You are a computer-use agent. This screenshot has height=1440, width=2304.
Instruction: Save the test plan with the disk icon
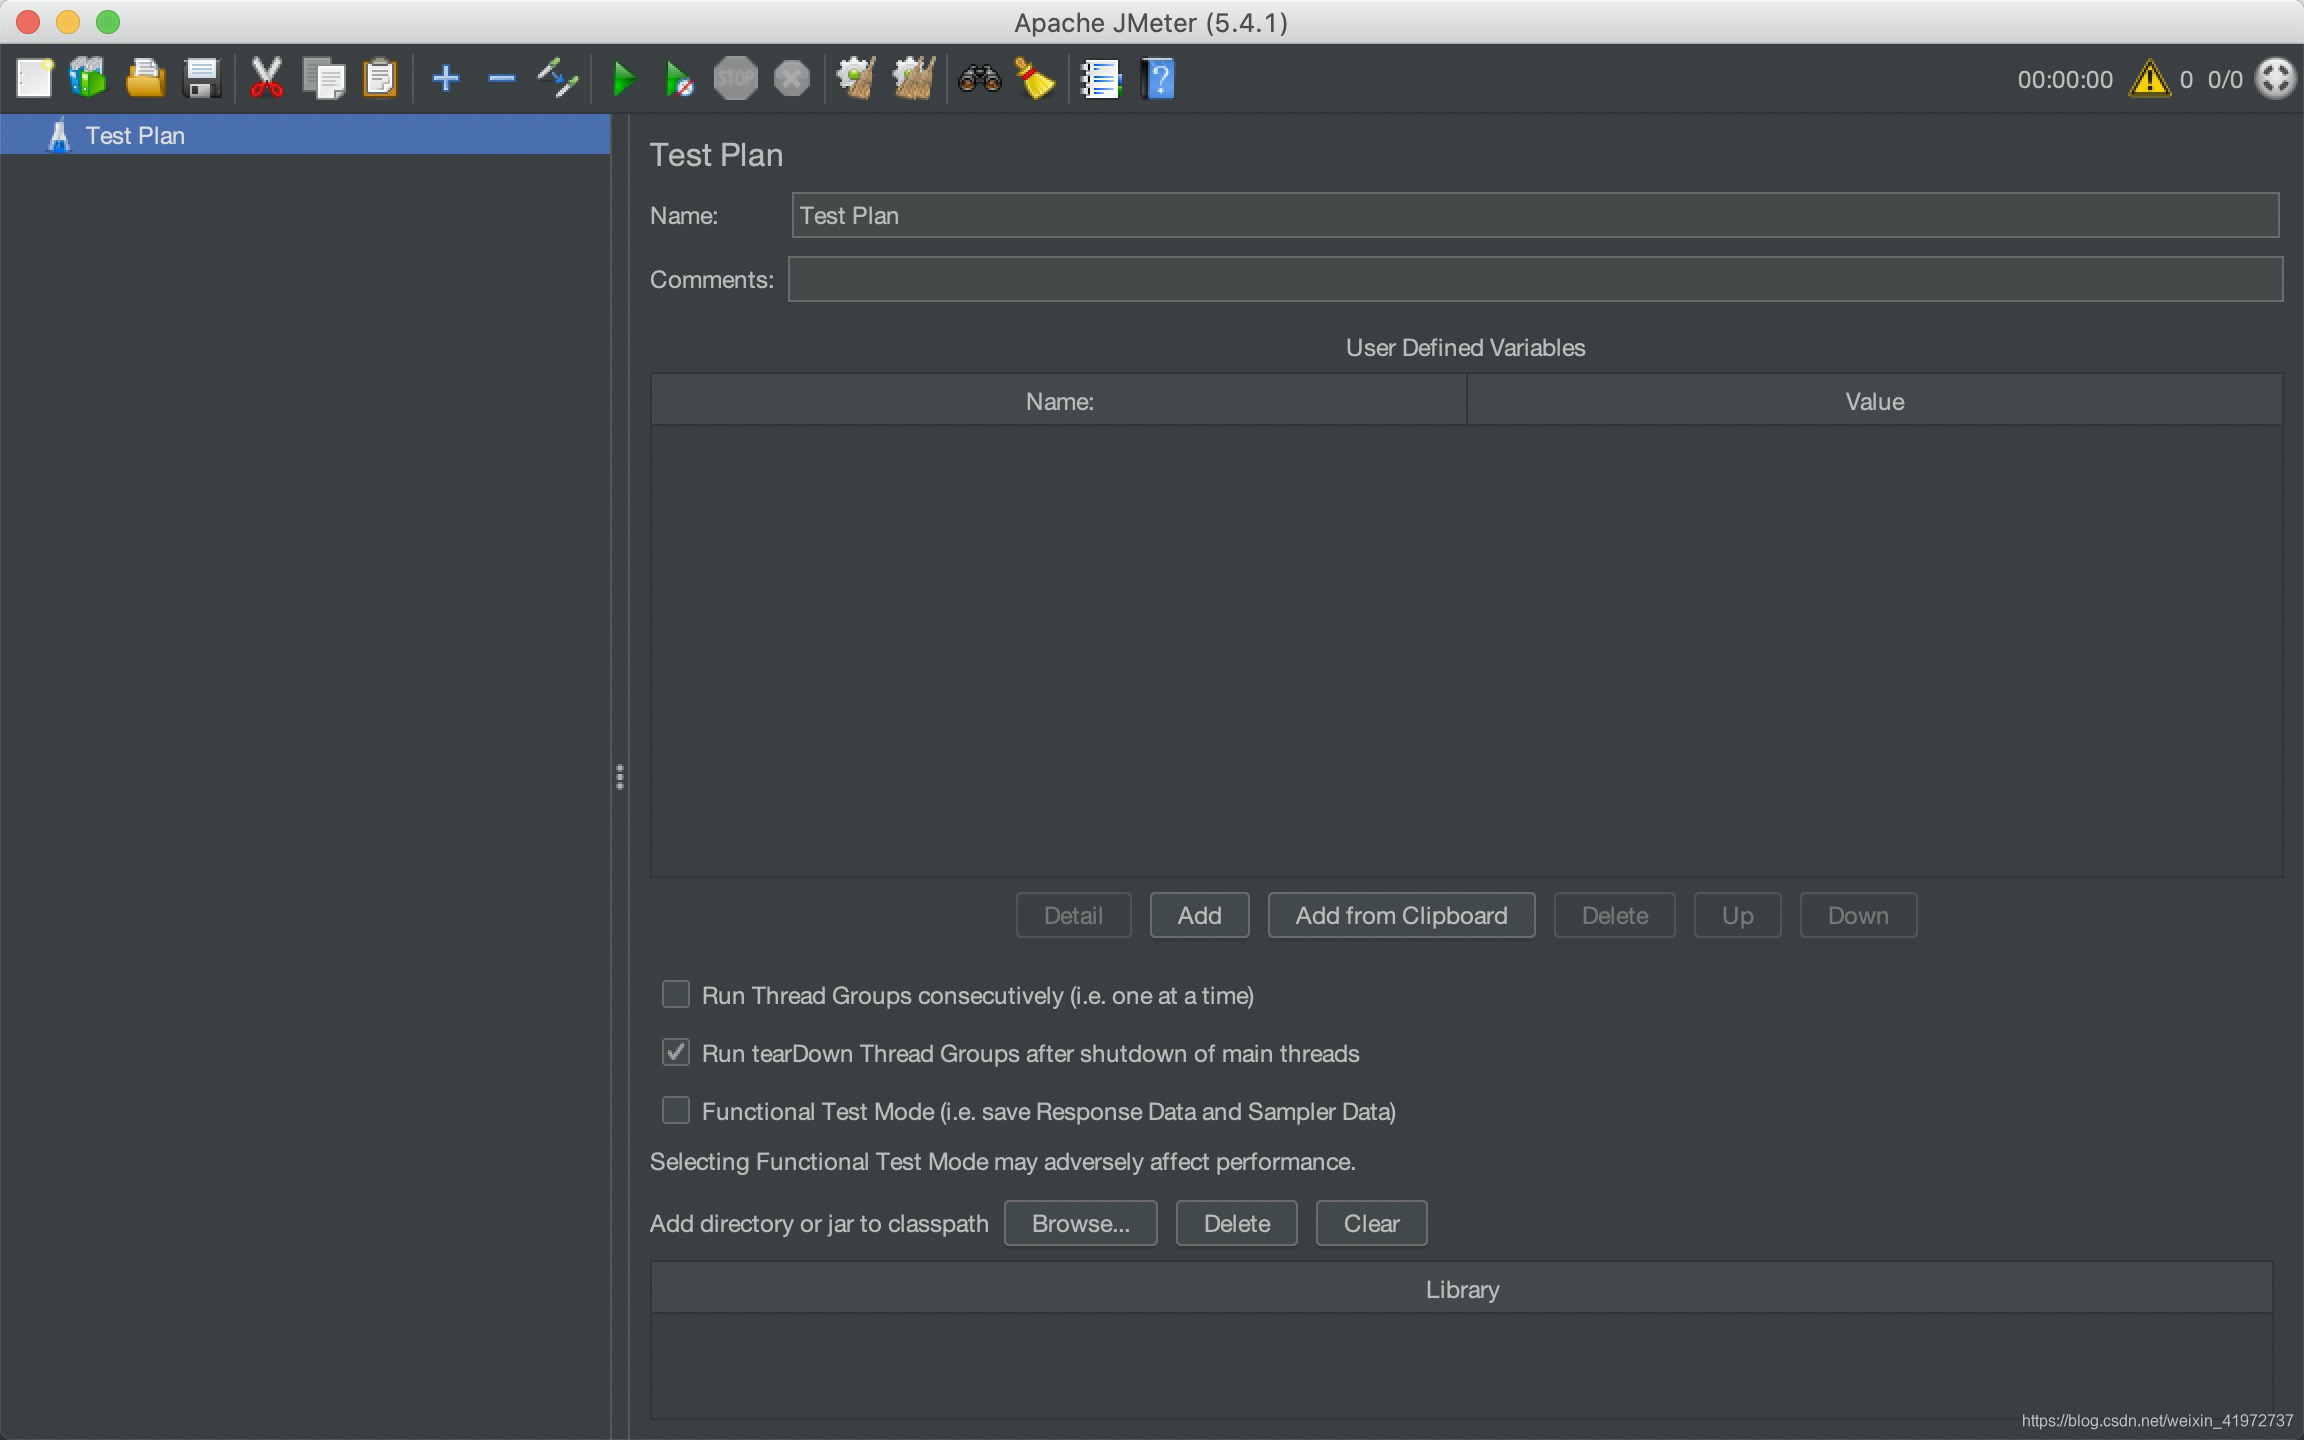[x=202, y=78]
